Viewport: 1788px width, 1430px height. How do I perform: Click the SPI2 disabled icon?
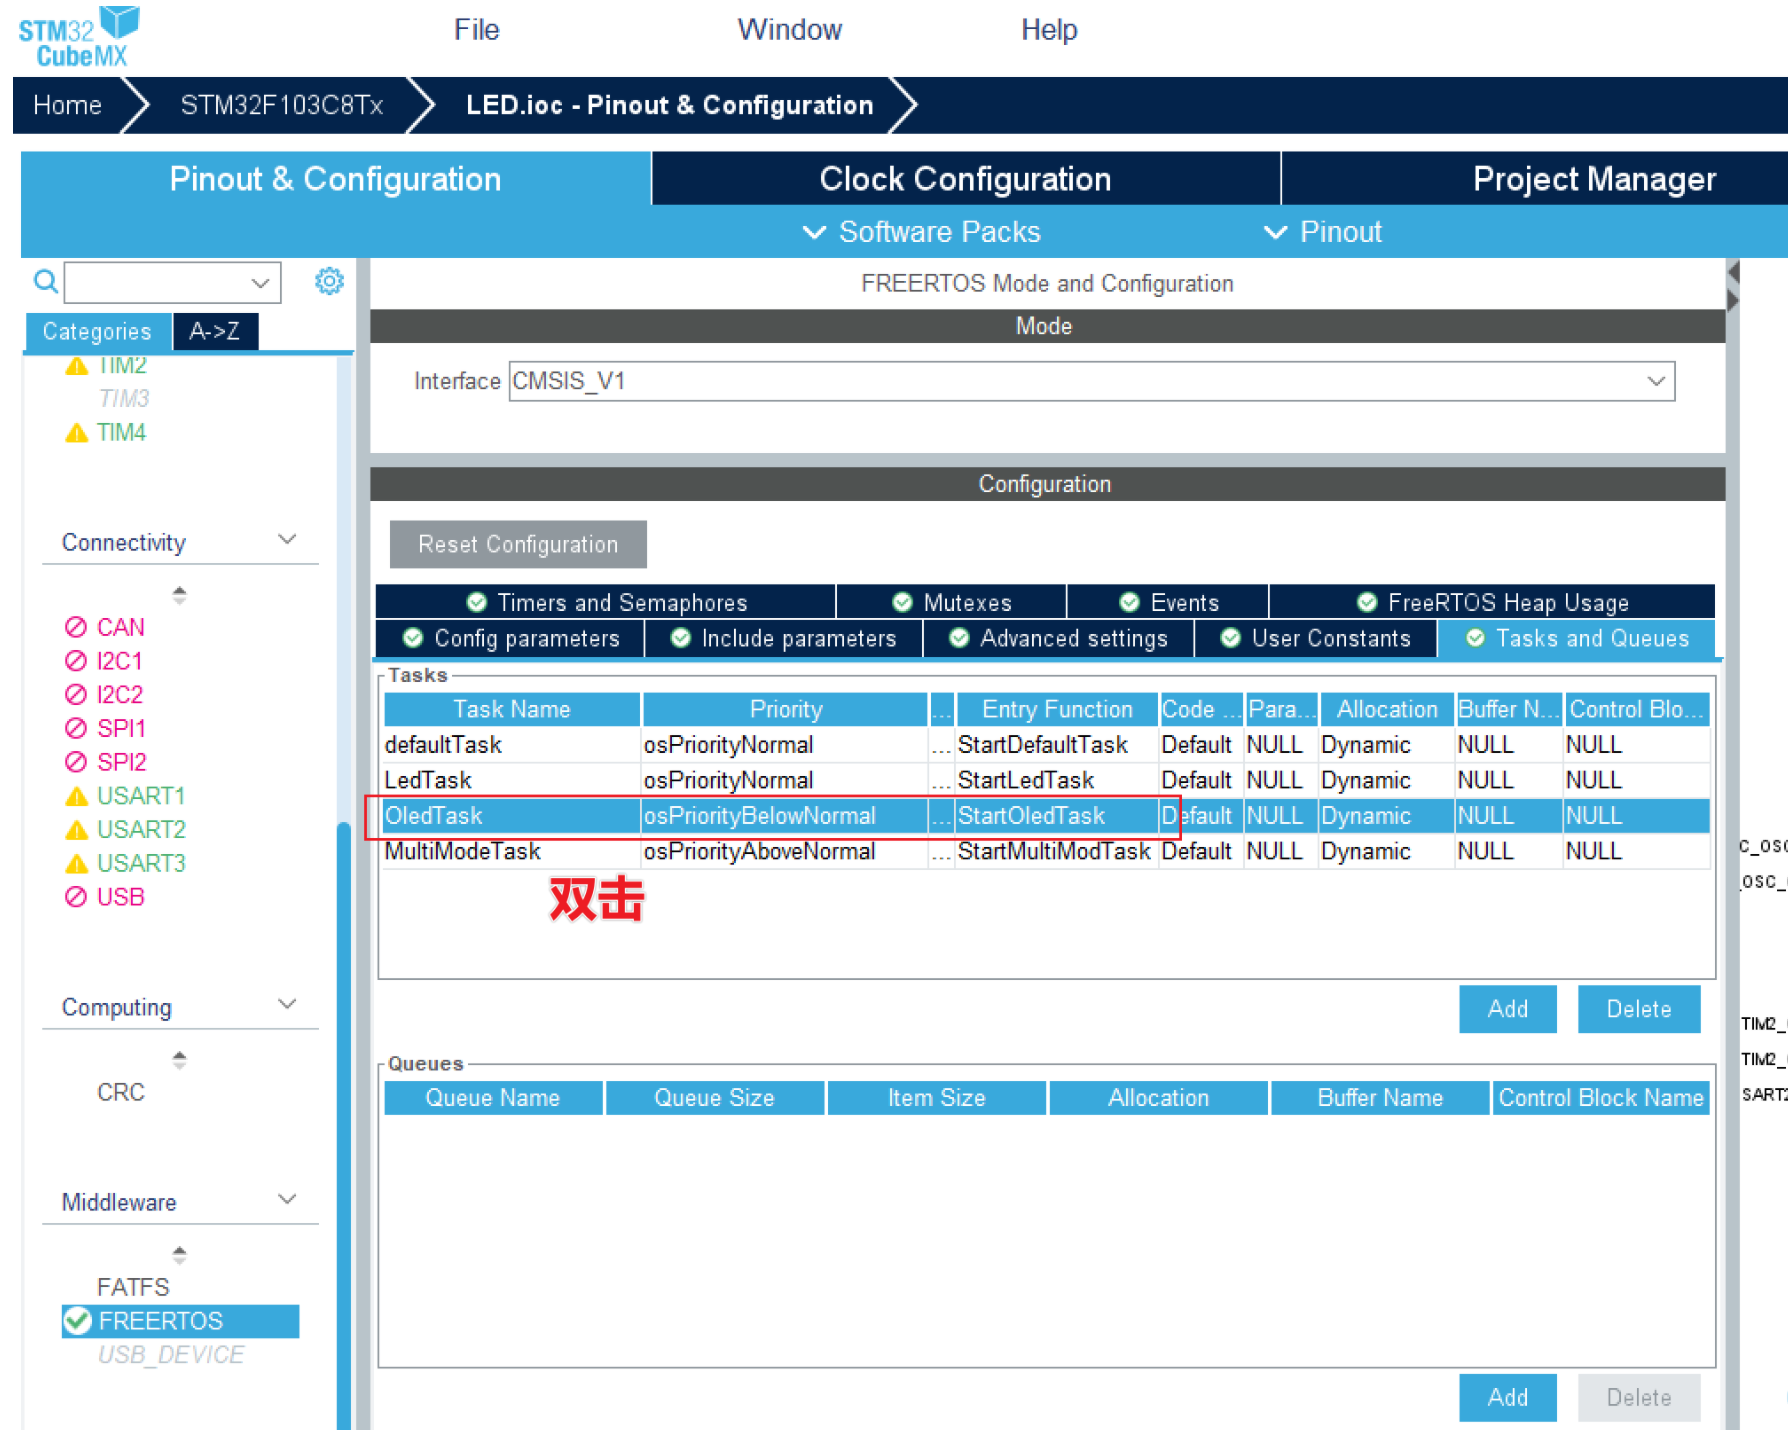76,762
